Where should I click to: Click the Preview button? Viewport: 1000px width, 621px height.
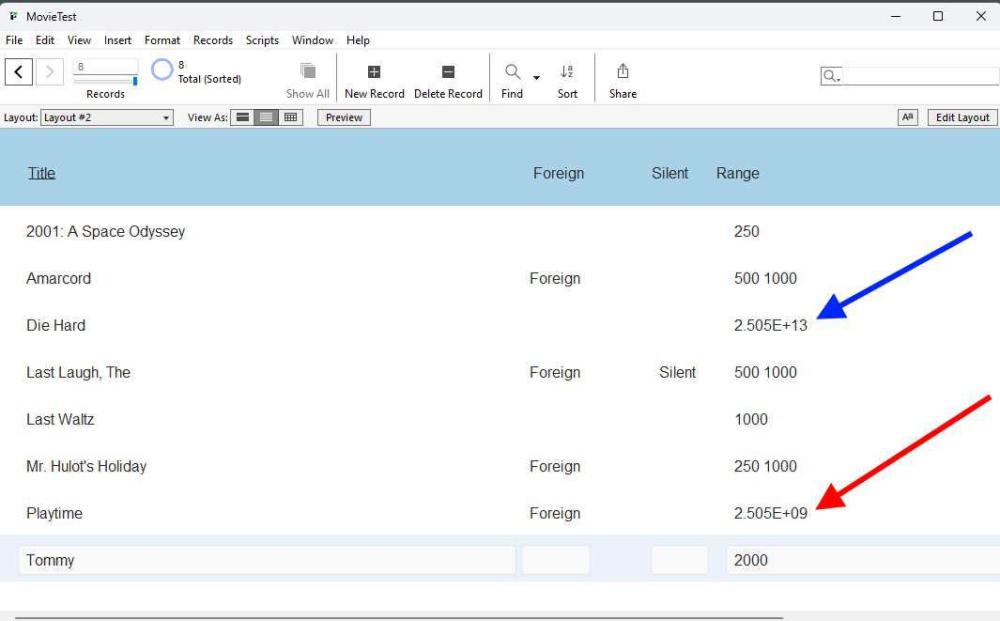click(343, 117)
